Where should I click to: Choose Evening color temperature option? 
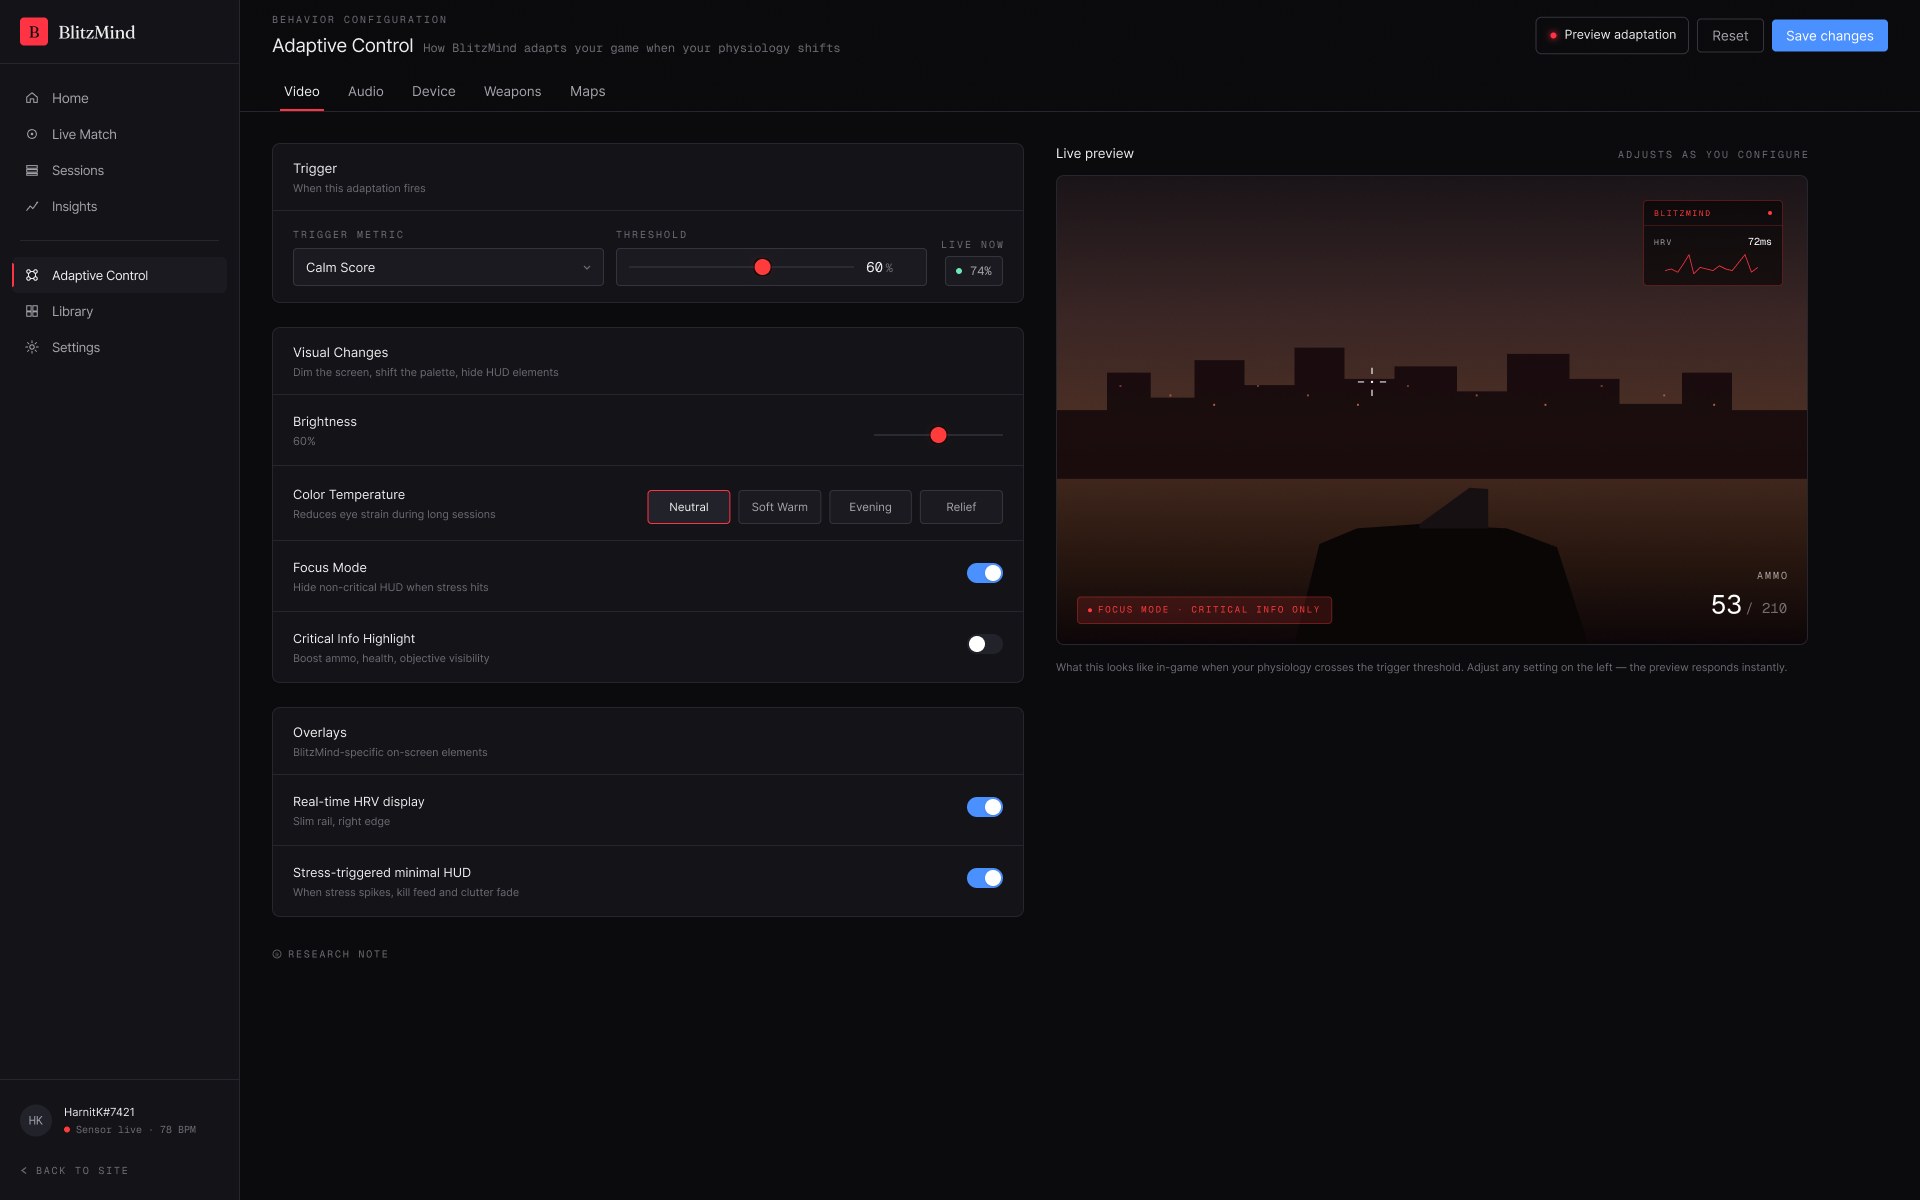(870, 507)
